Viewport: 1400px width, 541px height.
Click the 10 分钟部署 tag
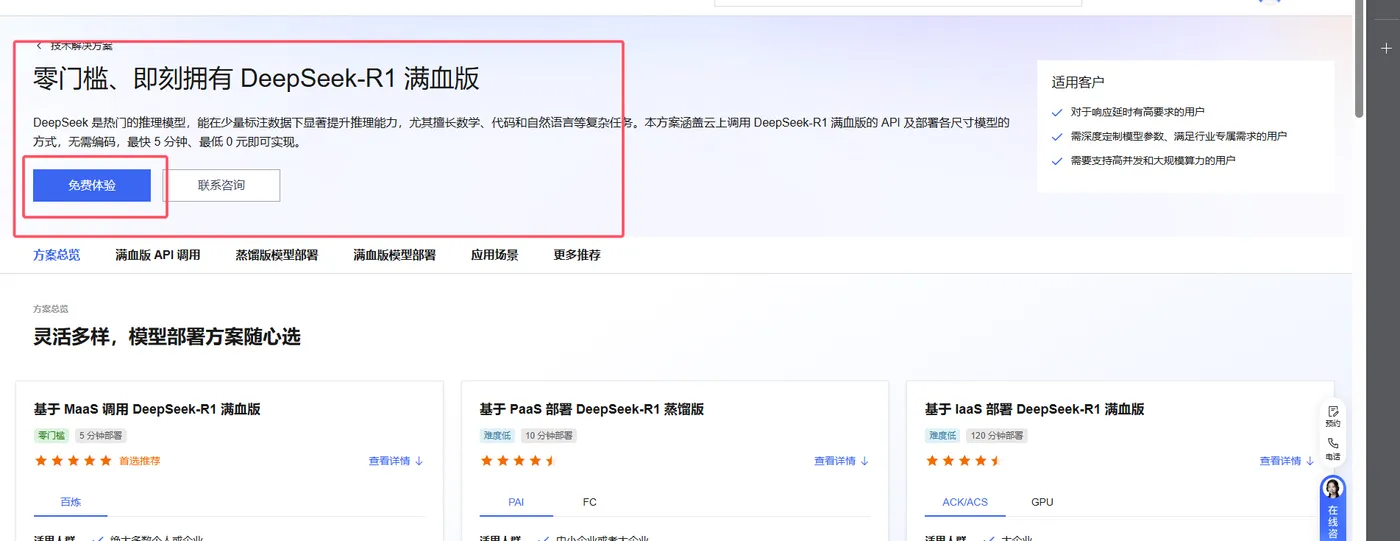point(549,436)
